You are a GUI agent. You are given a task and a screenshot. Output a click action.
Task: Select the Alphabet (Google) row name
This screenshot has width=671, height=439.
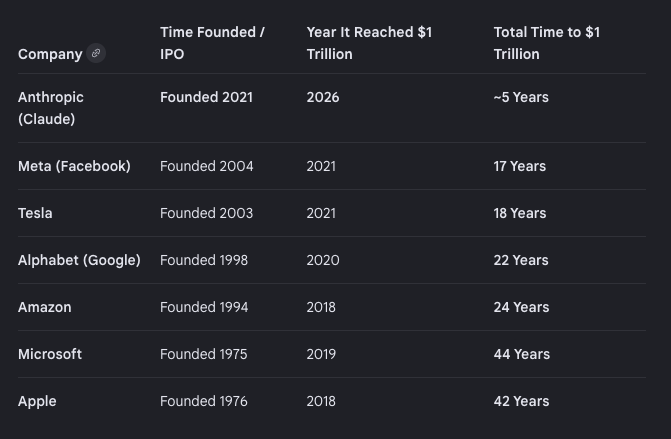pos(79,260)
